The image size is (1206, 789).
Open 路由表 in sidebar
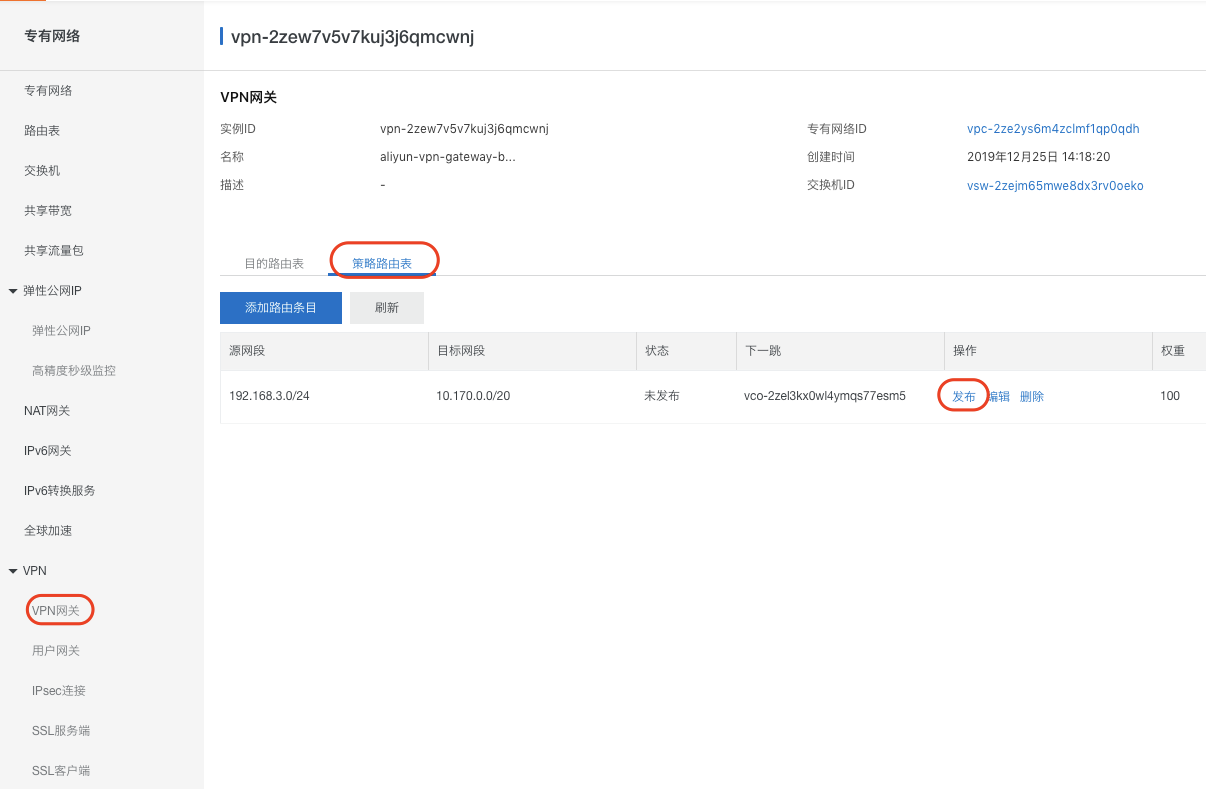42,131
